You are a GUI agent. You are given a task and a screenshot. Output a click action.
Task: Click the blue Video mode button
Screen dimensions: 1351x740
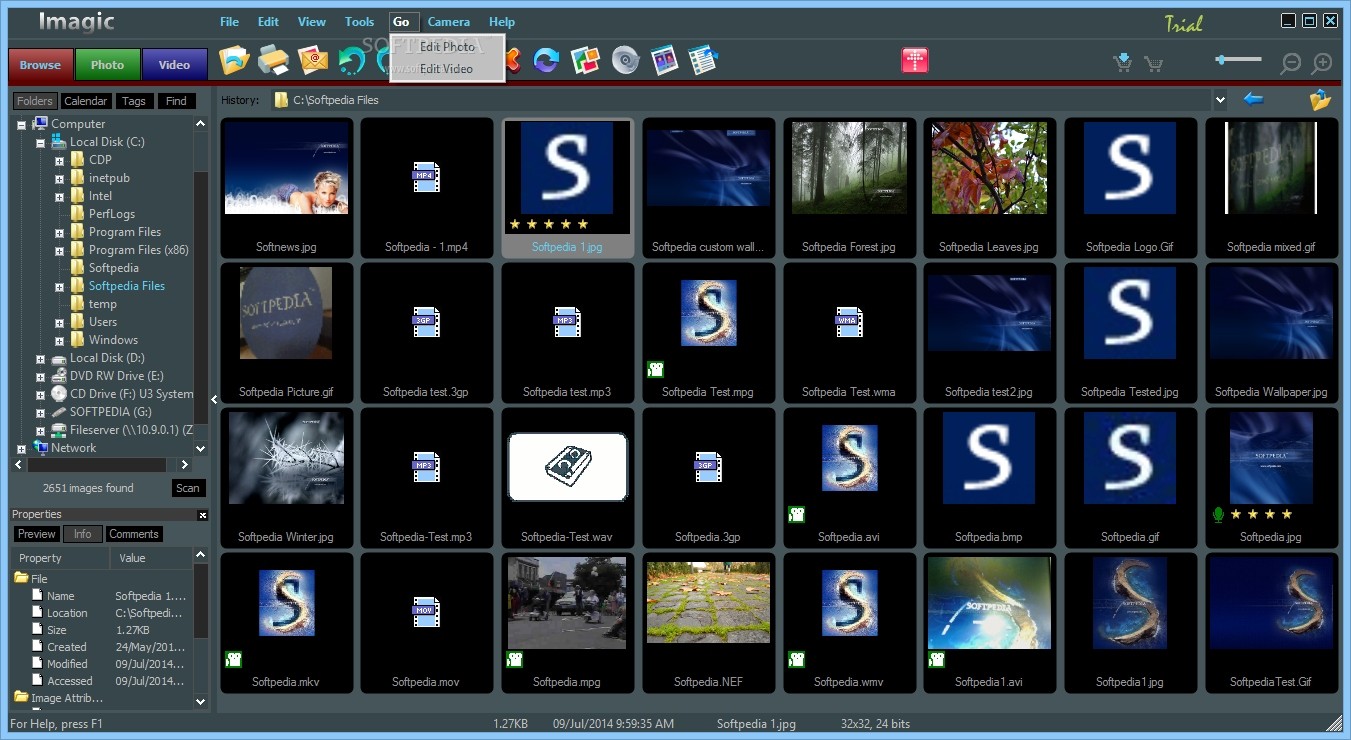(174, 65)
